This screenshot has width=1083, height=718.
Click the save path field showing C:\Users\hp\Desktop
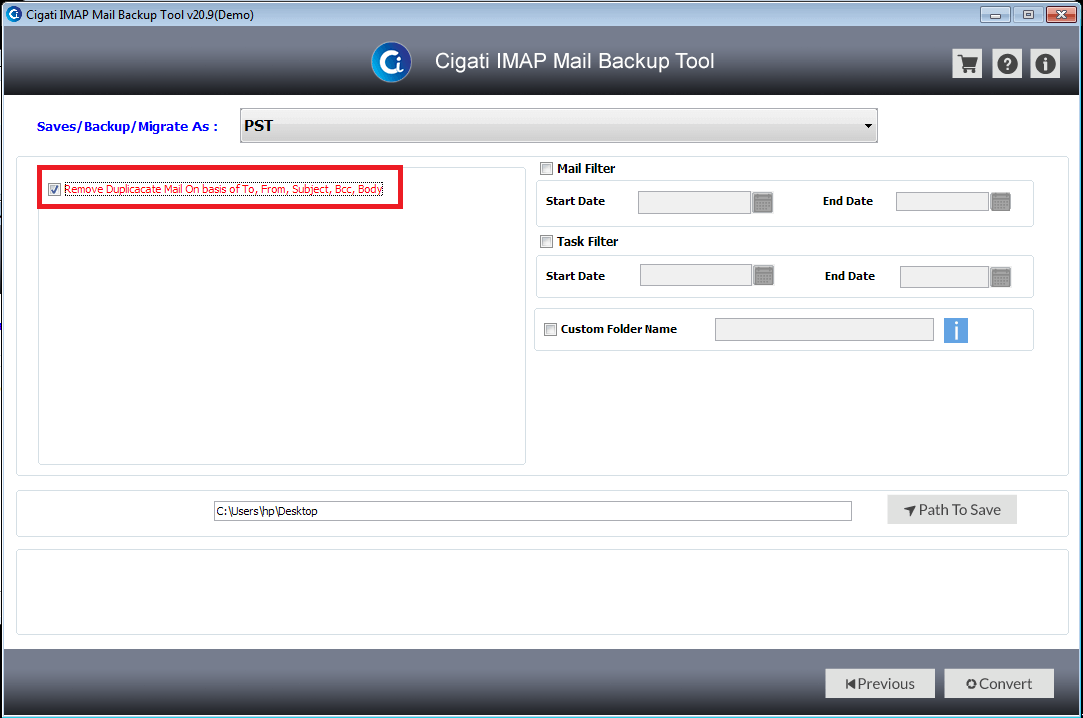tap(533, 511)
